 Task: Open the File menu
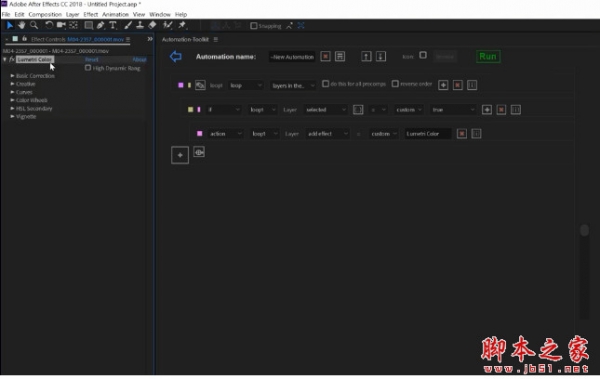6,15
